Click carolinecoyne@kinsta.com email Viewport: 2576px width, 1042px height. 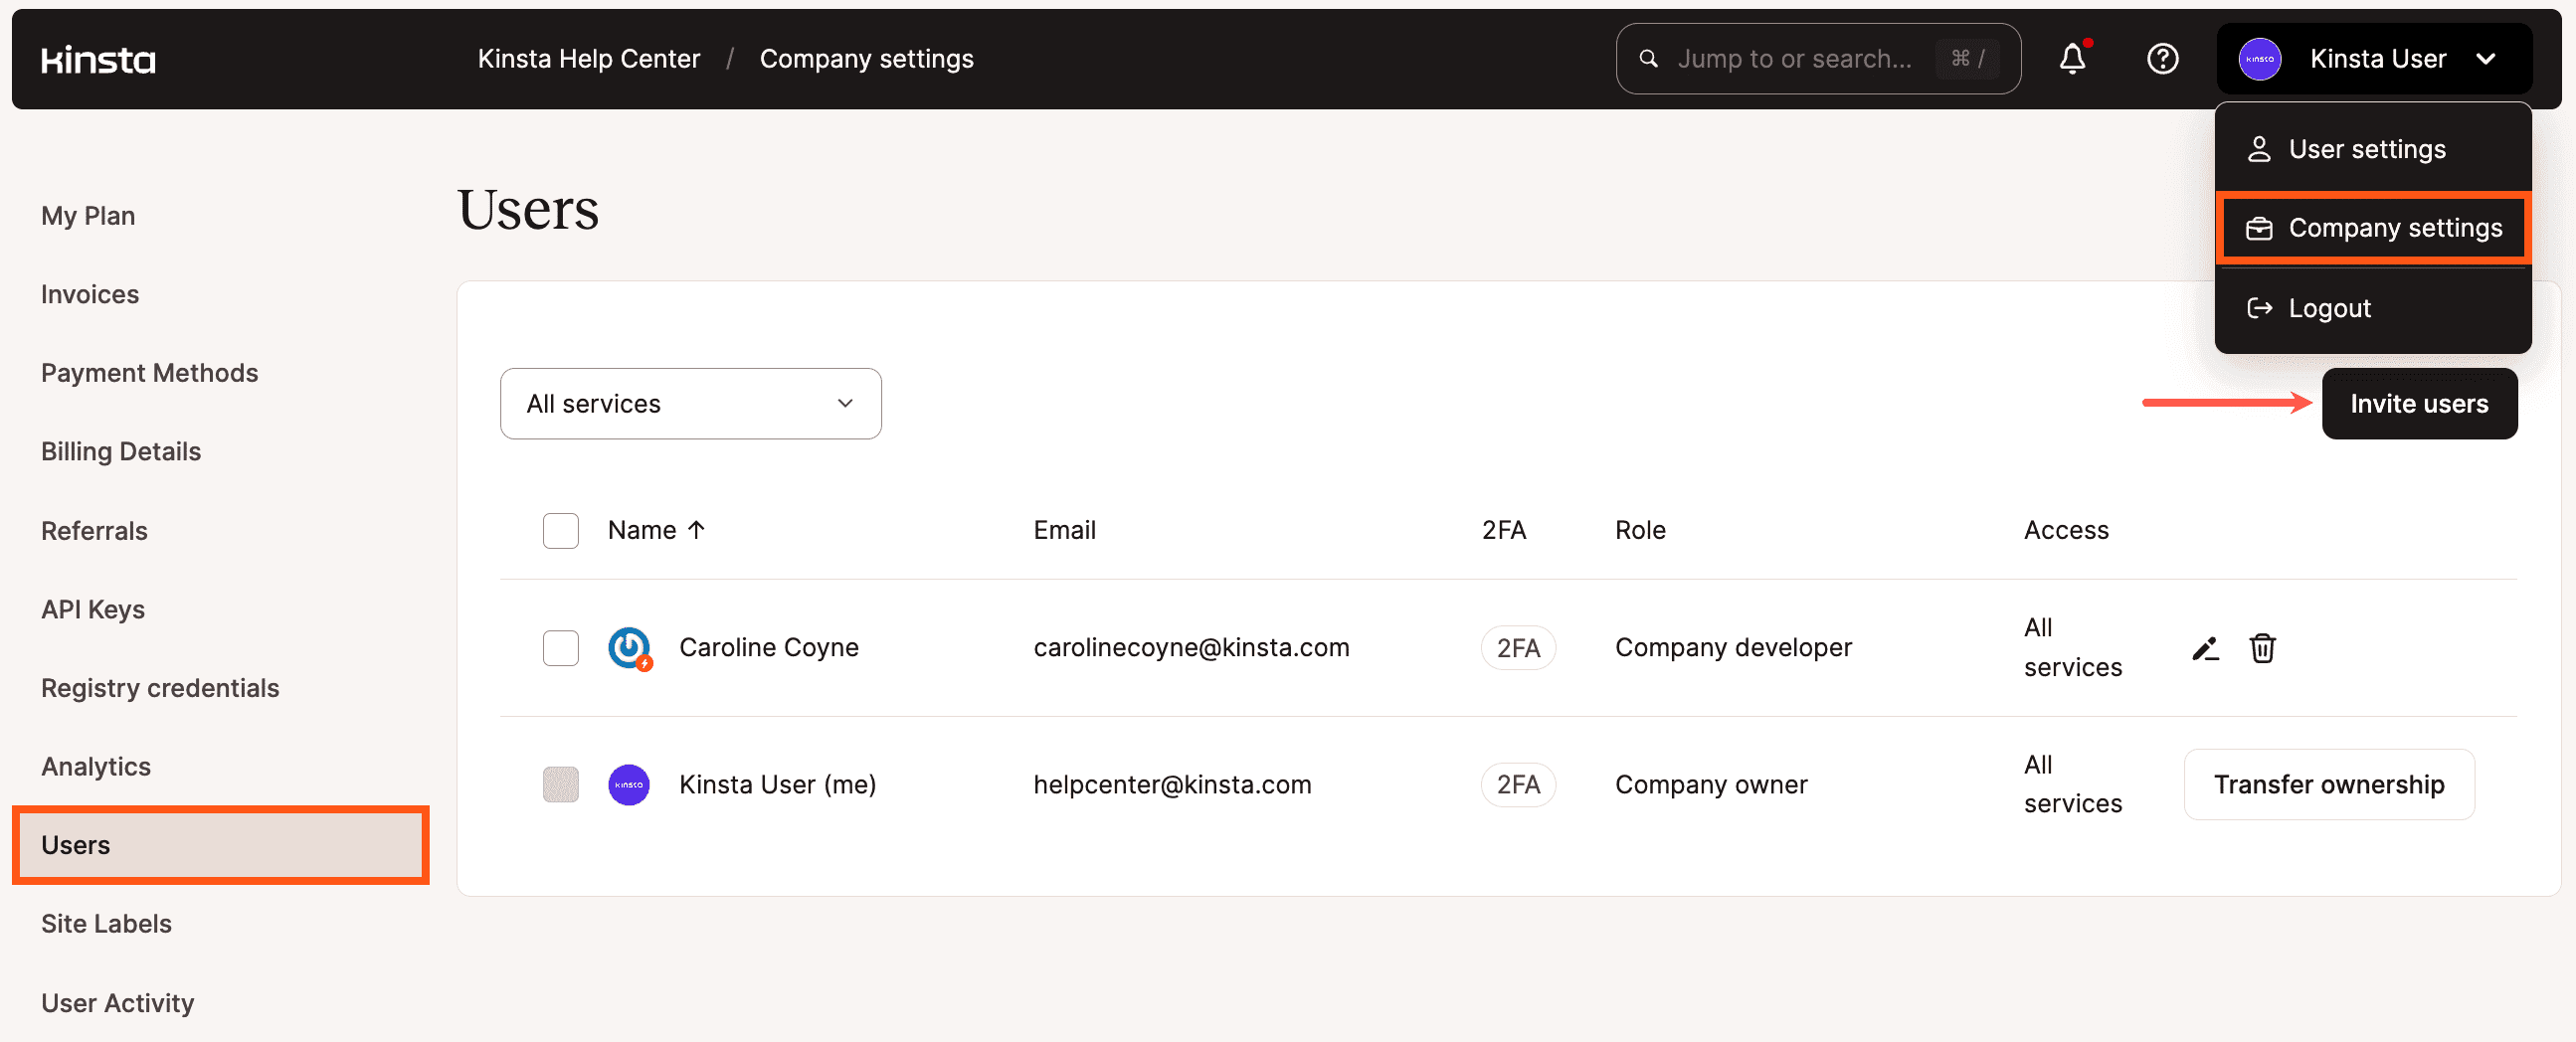[1191, 648]
